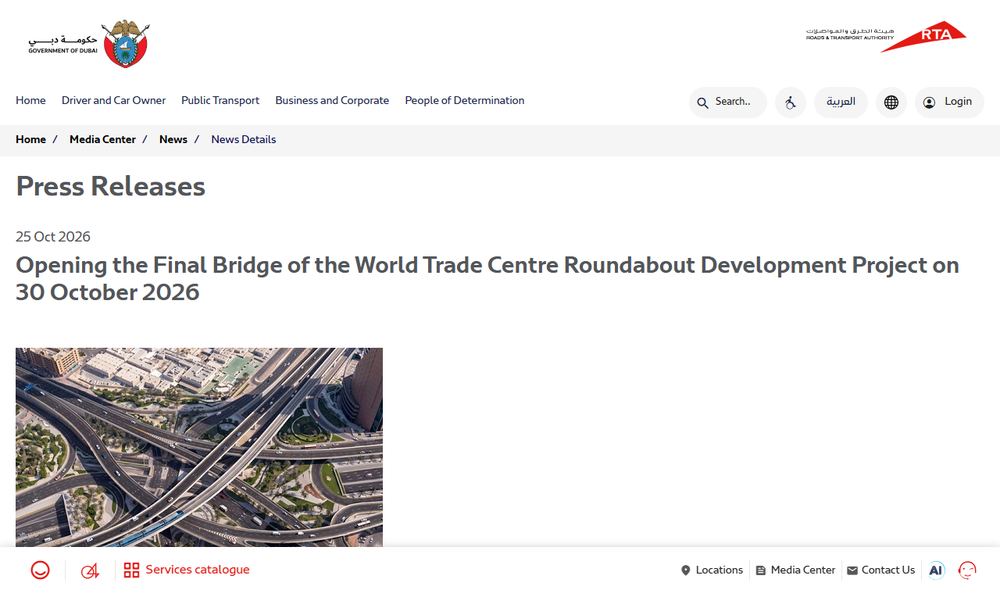This screenshot has height=594, width=1000.
Task: Open the roundabout aerial photo
Action: (199, 447)
